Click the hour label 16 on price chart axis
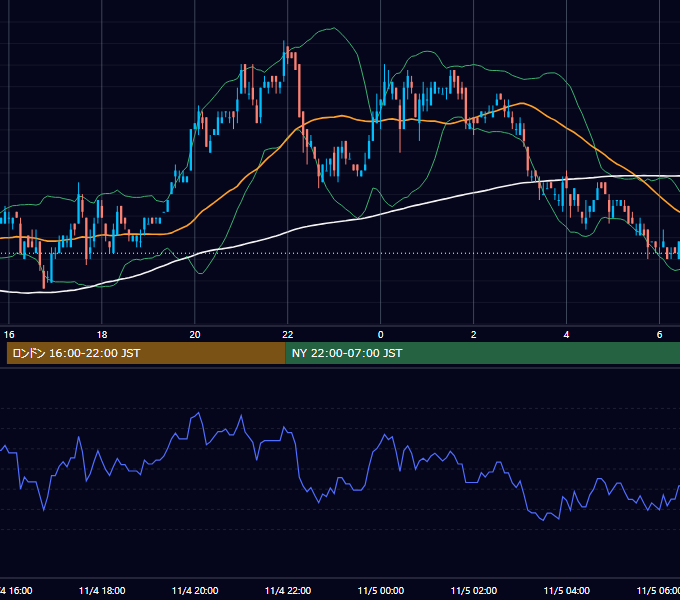Viewport: 680px width, 600px height. (x=9, y=335)
